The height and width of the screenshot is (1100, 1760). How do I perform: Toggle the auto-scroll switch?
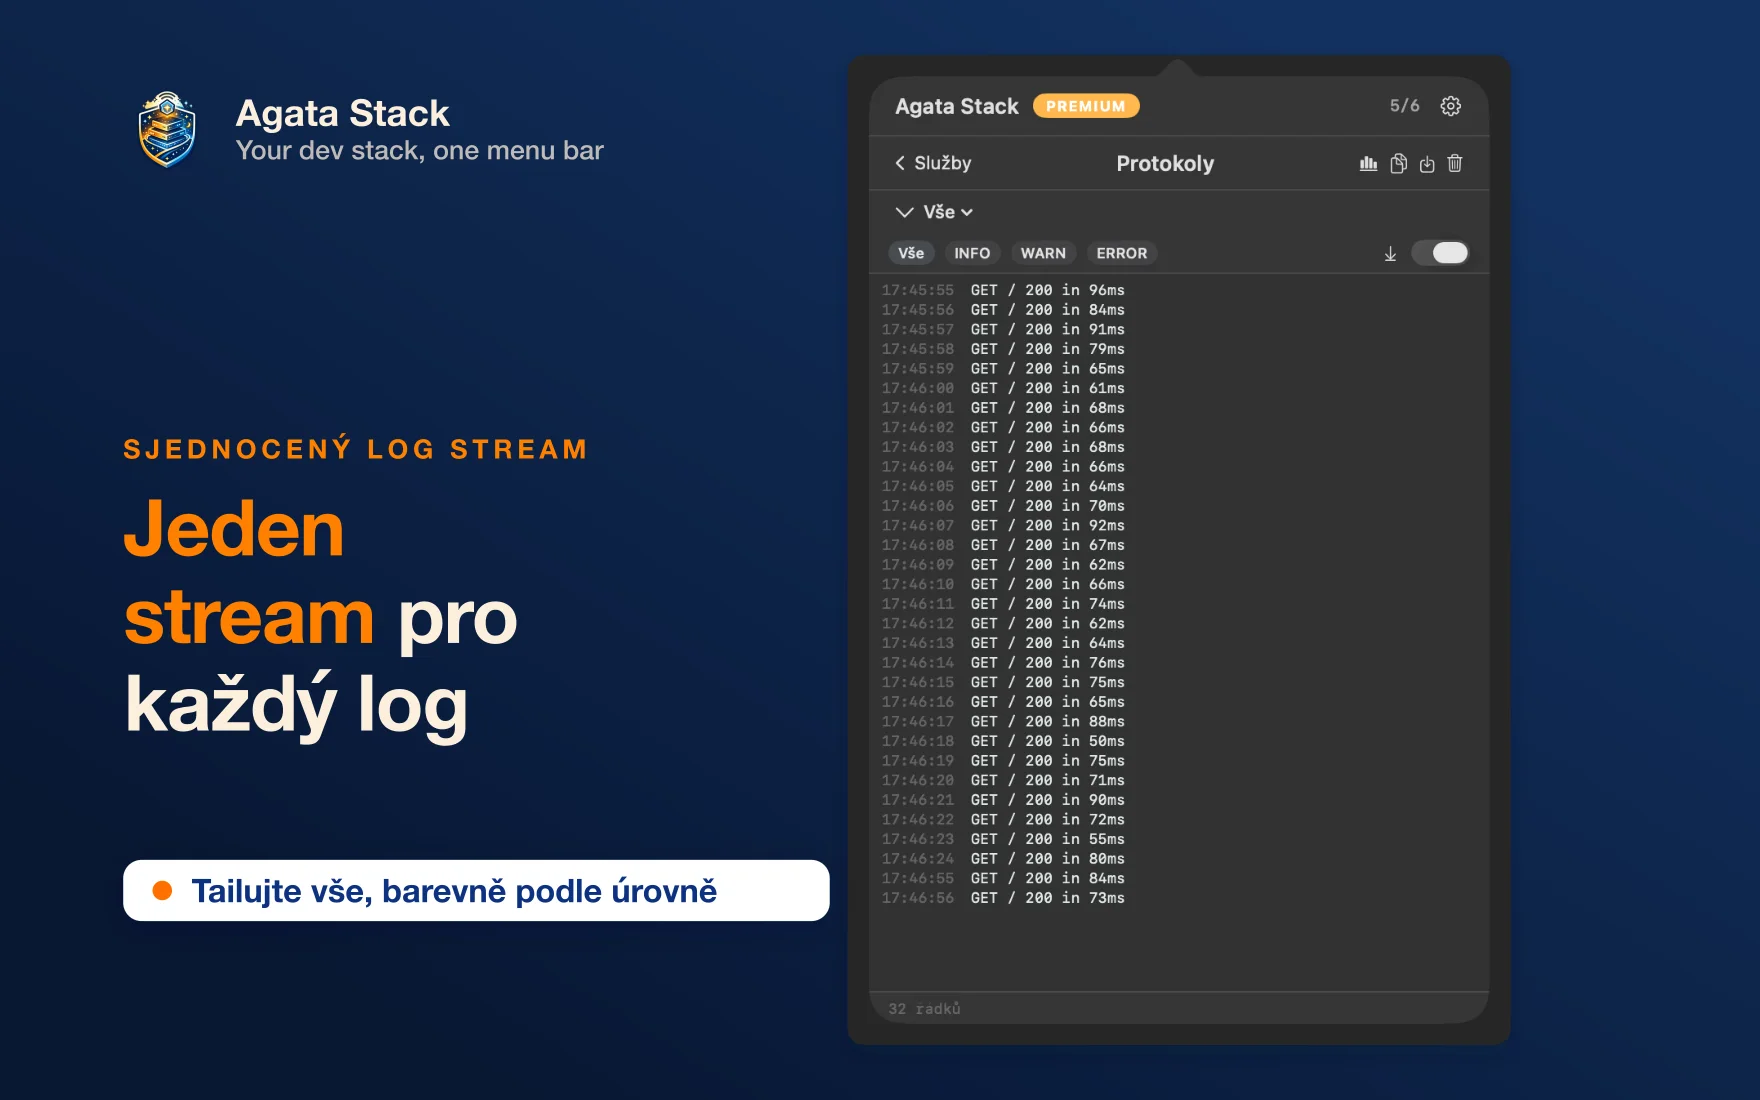click(1440, 253)
